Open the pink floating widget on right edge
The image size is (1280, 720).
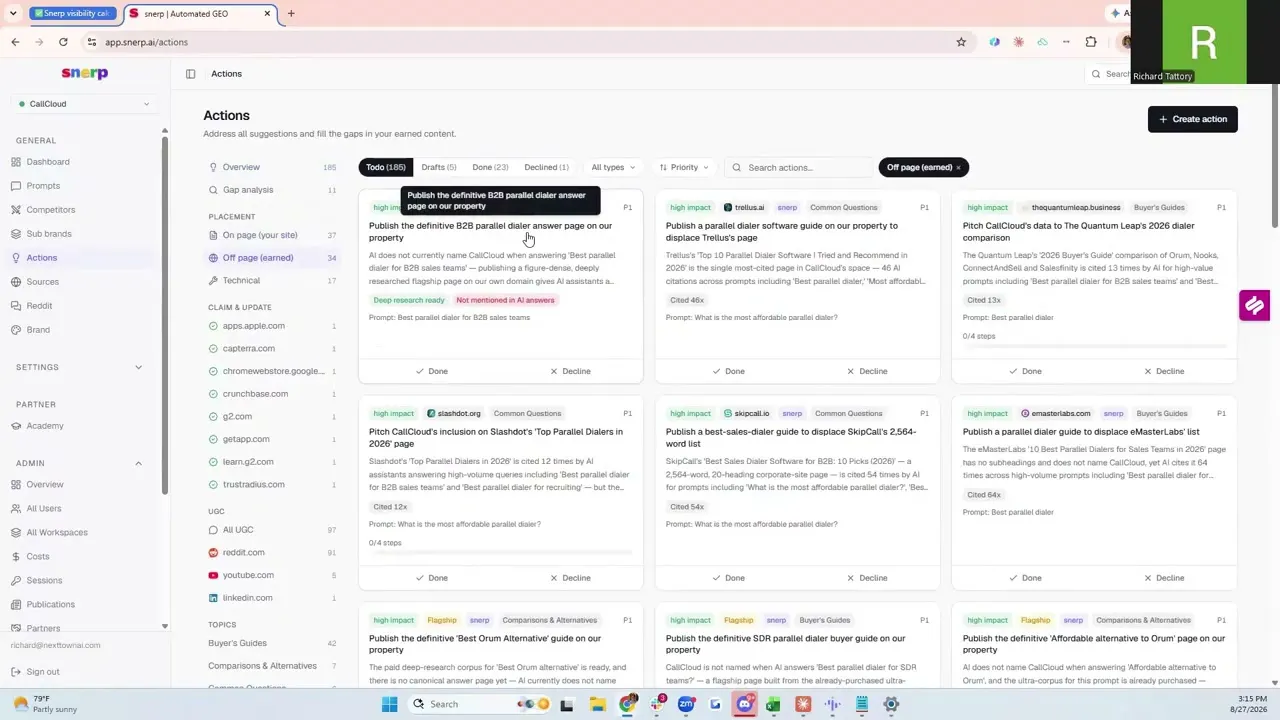pos(1254,305)
